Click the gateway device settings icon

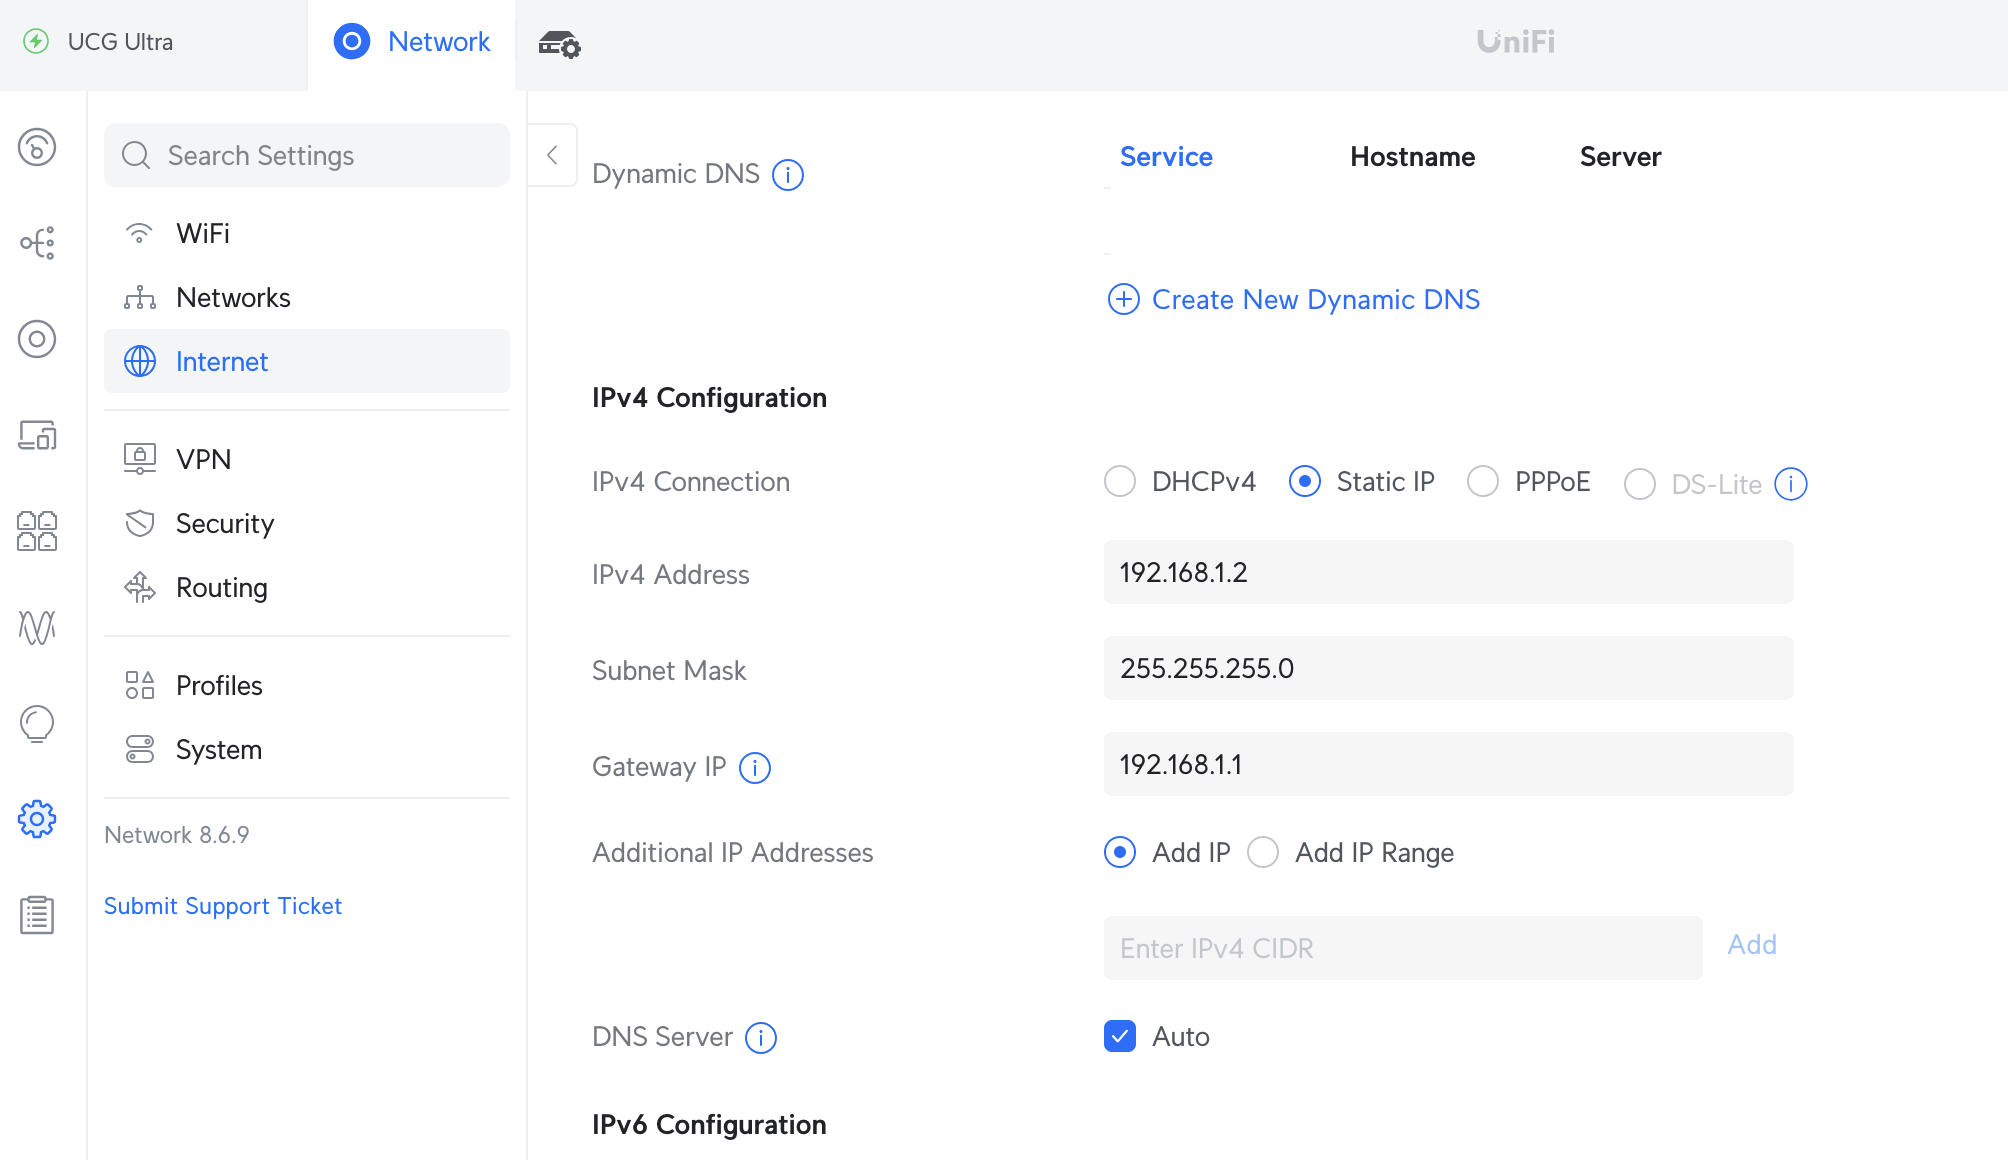[x=559, y=43]
